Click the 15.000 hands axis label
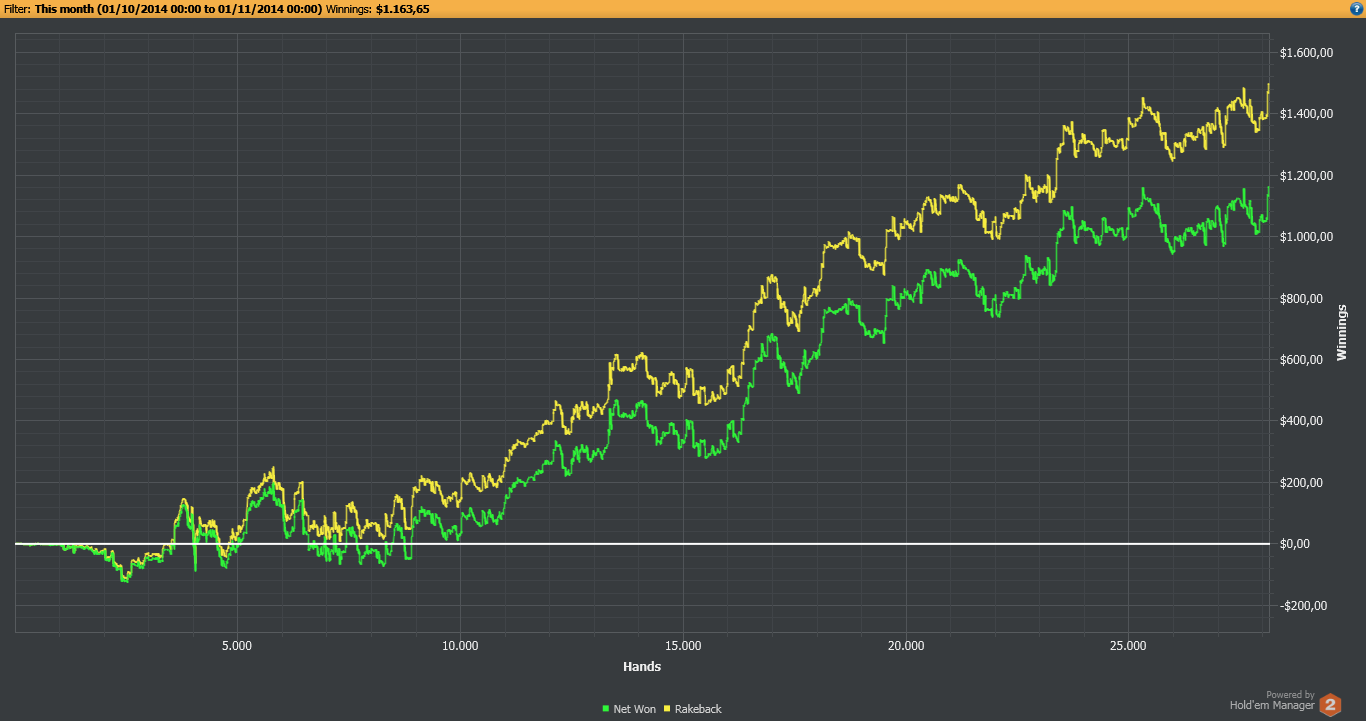 pos(682,645)
